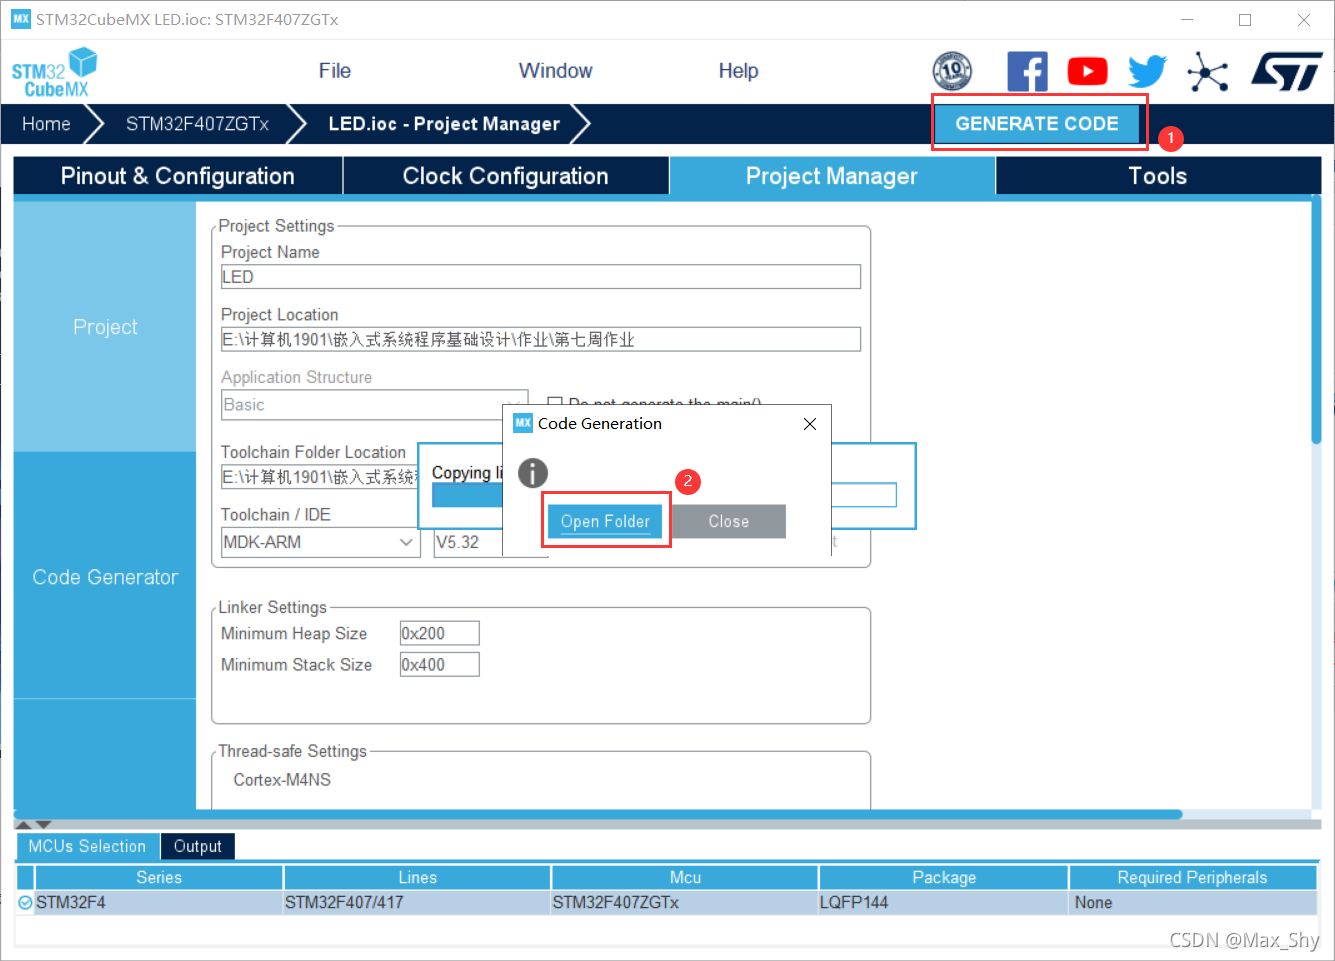Click the Minimum Stack Size field 0x400
The height and width of the screenshot is (961, 1335).
point(440,665)
